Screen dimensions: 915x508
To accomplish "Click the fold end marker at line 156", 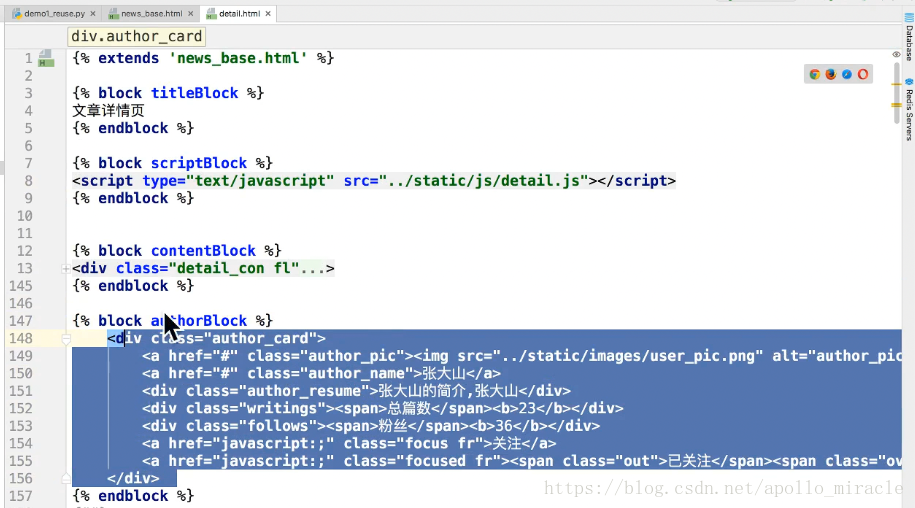I will 66,478.
